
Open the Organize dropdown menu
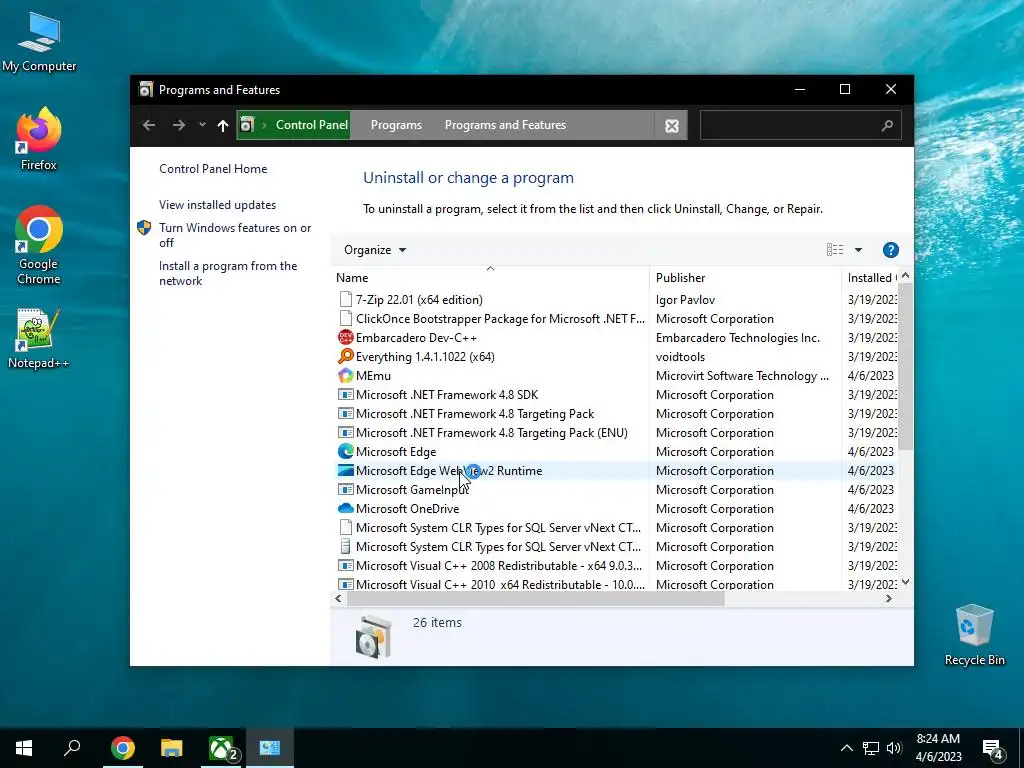coord(375,250)
